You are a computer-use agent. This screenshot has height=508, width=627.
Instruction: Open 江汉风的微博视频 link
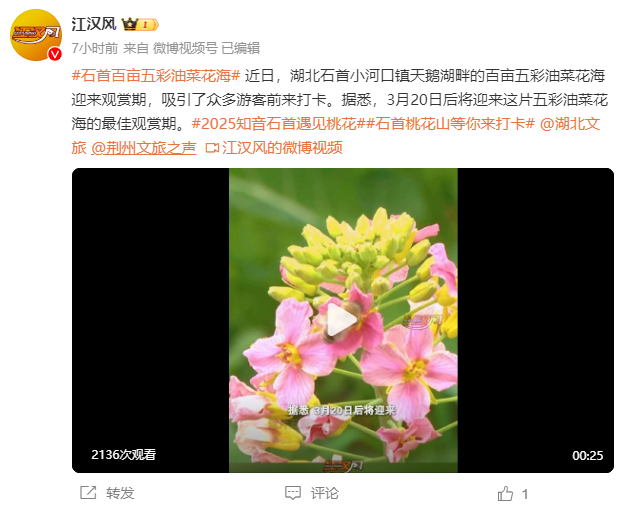[282, 148]
